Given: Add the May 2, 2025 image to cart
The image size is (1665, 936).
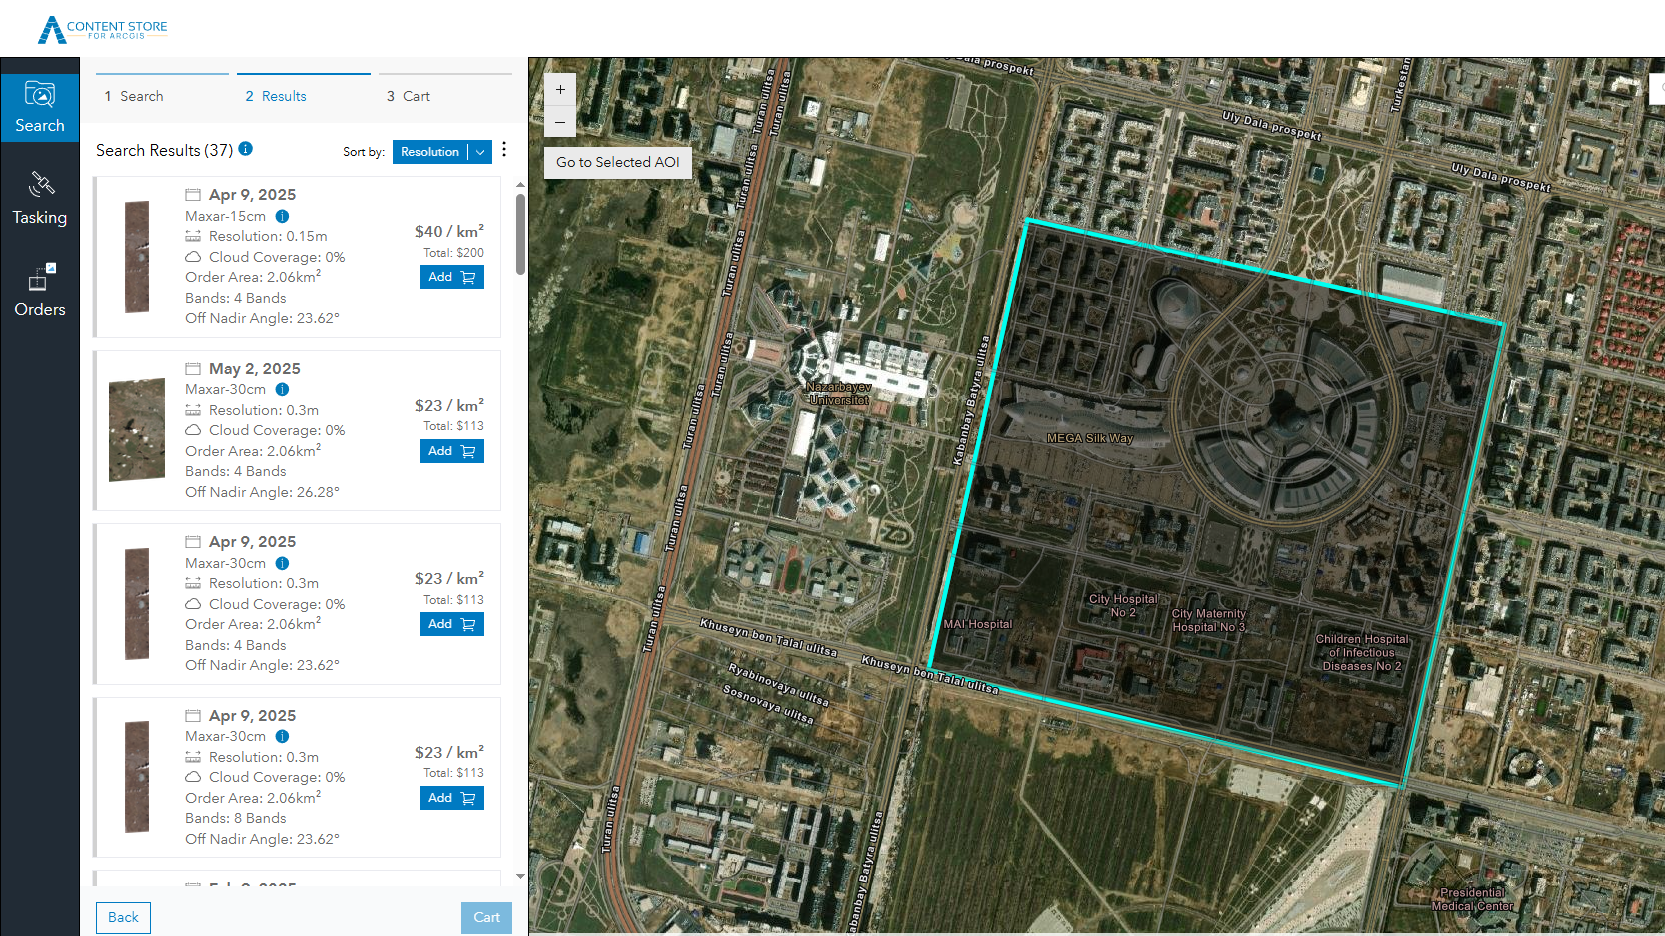Looking at the screenshot, I should (451, 451).
